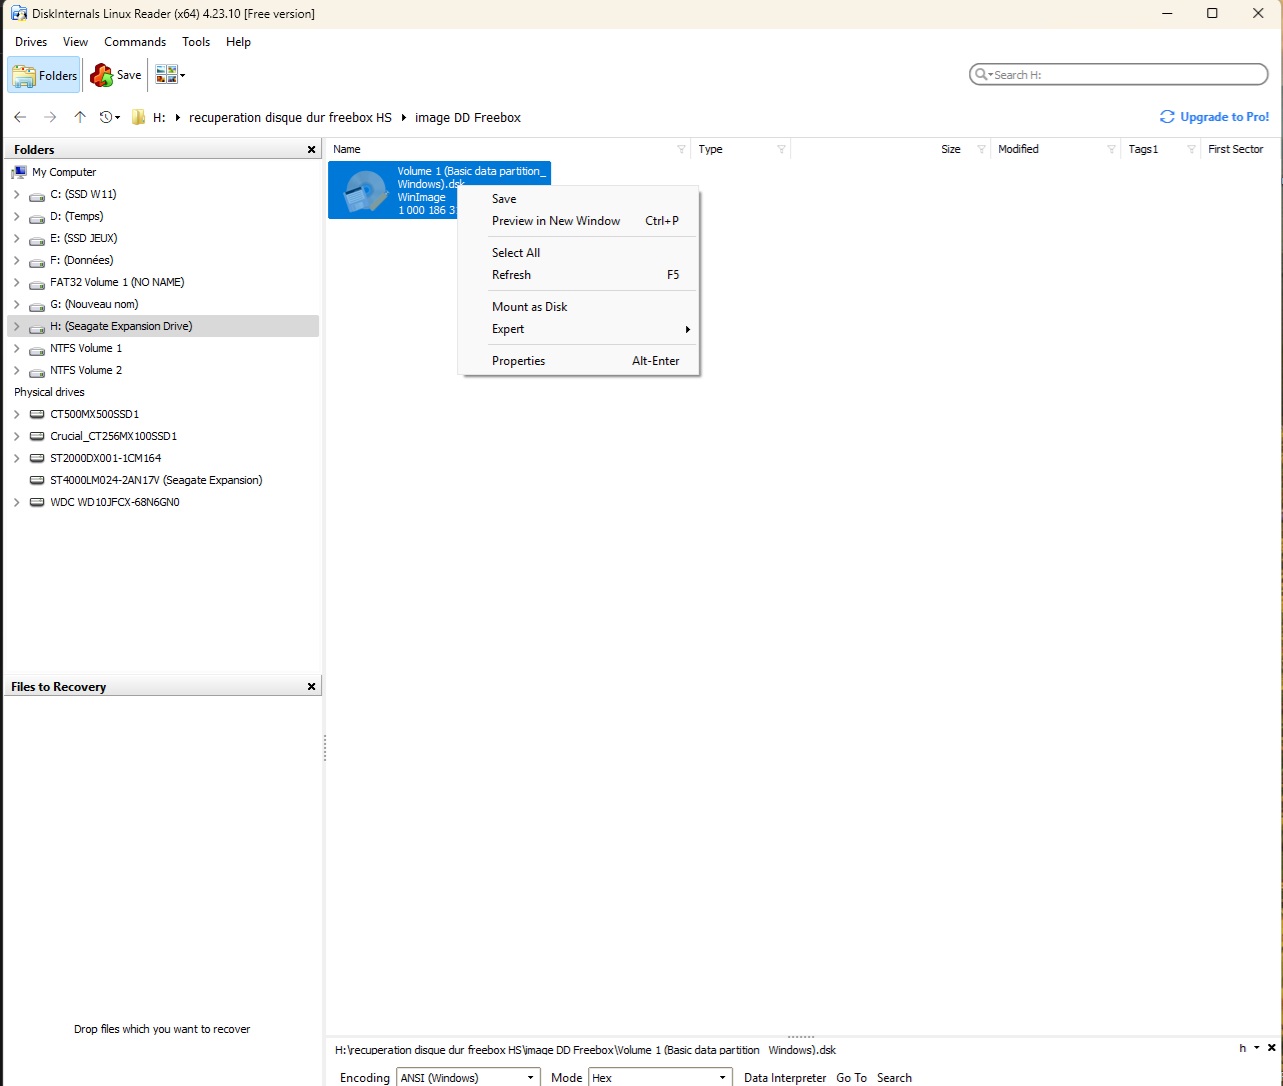Screen dimensions: 1283x1086
Task: Expand the Crucial_CT256MX100SSD1 physical drive
Action: [x=17, y=436]
